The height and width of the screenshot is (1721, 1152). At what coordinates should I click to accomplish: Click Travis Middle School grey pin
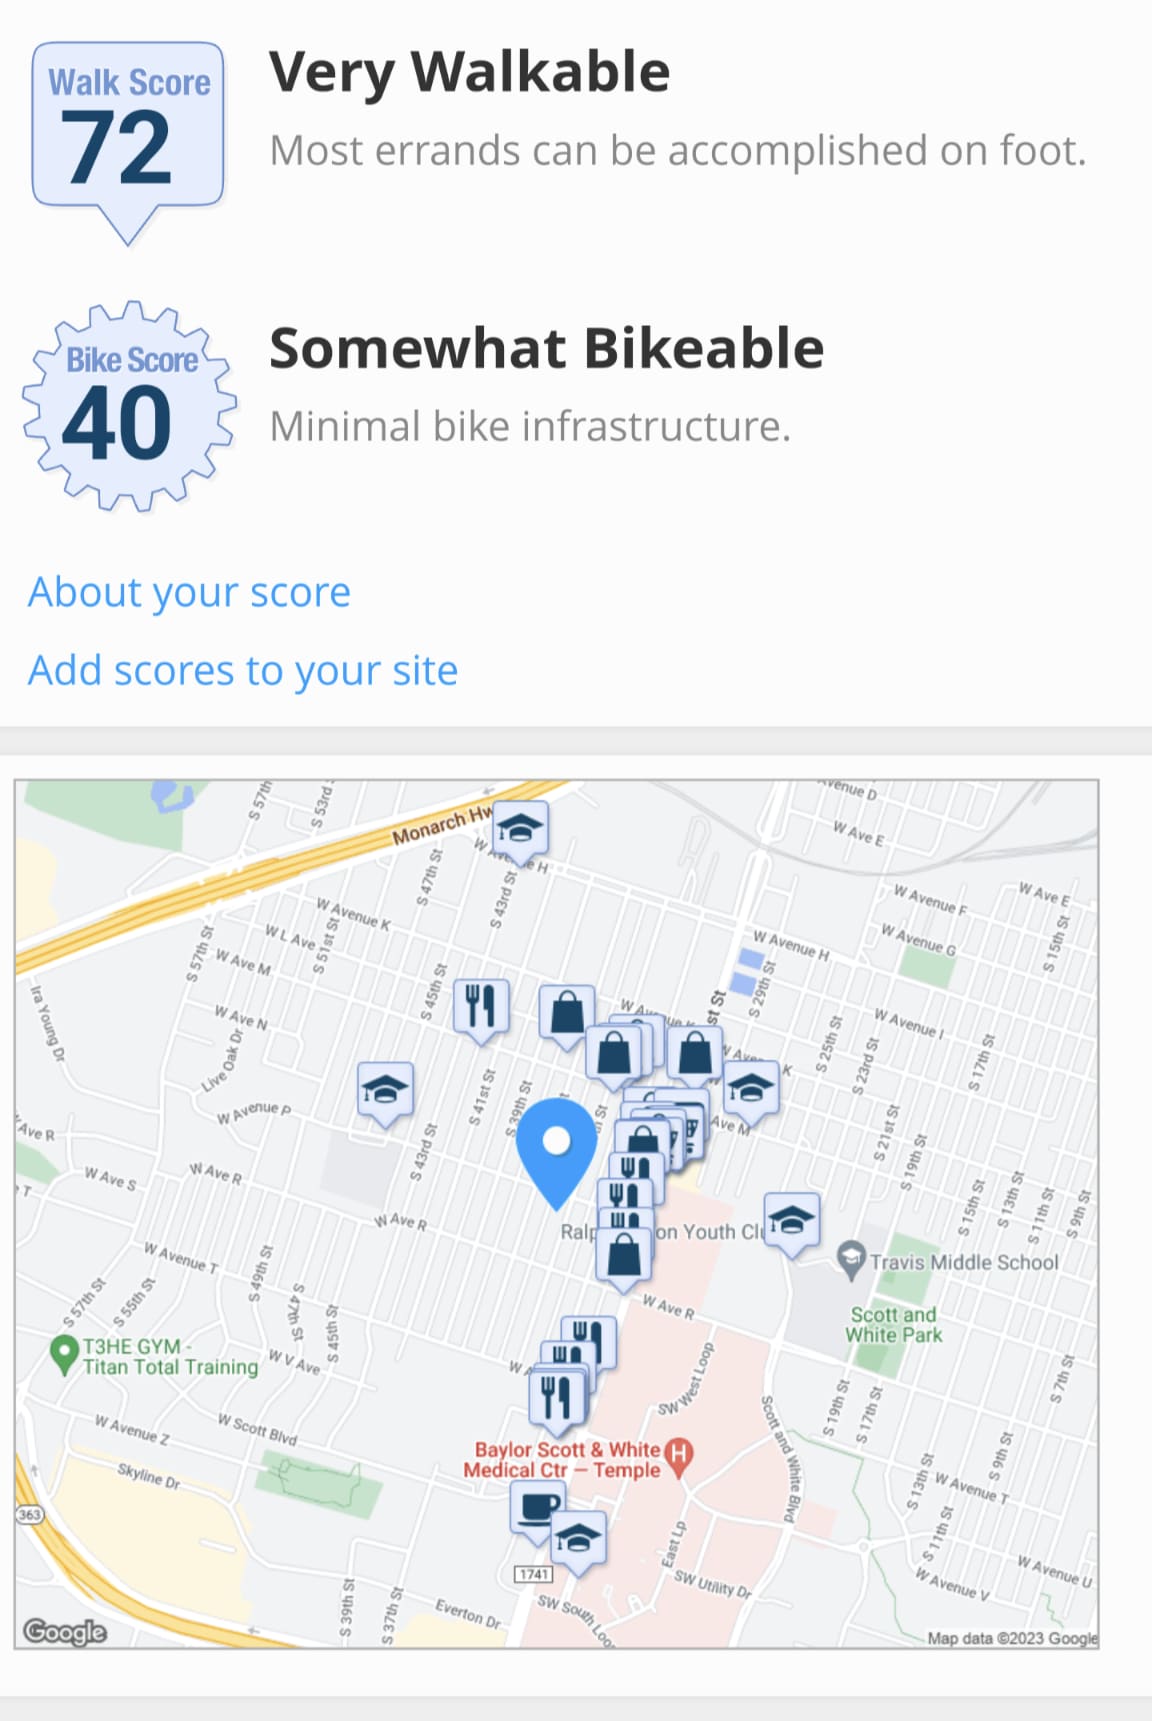click(x=851, y=1259)
